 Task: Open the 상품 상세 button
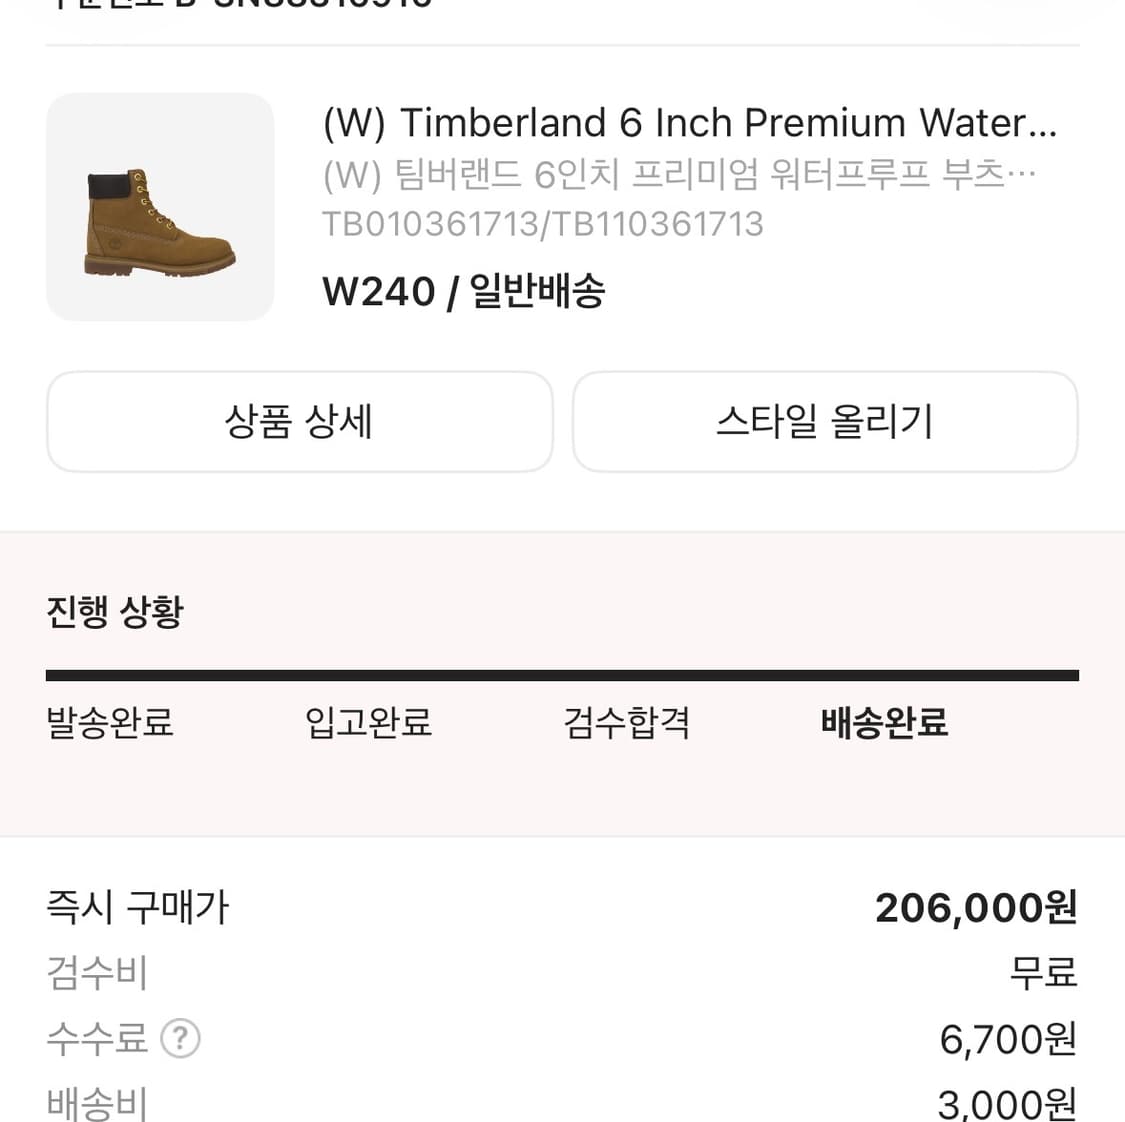tap(299, 421)
